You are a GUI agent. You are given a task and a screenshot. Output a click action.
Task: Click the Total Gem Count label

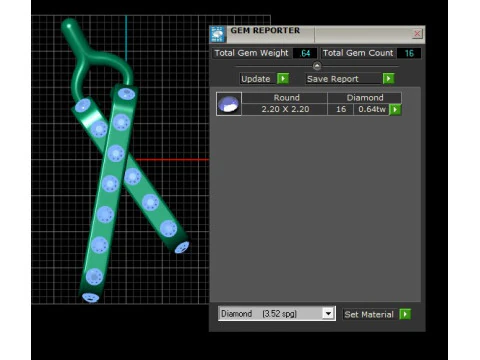[x=358, y=53]
